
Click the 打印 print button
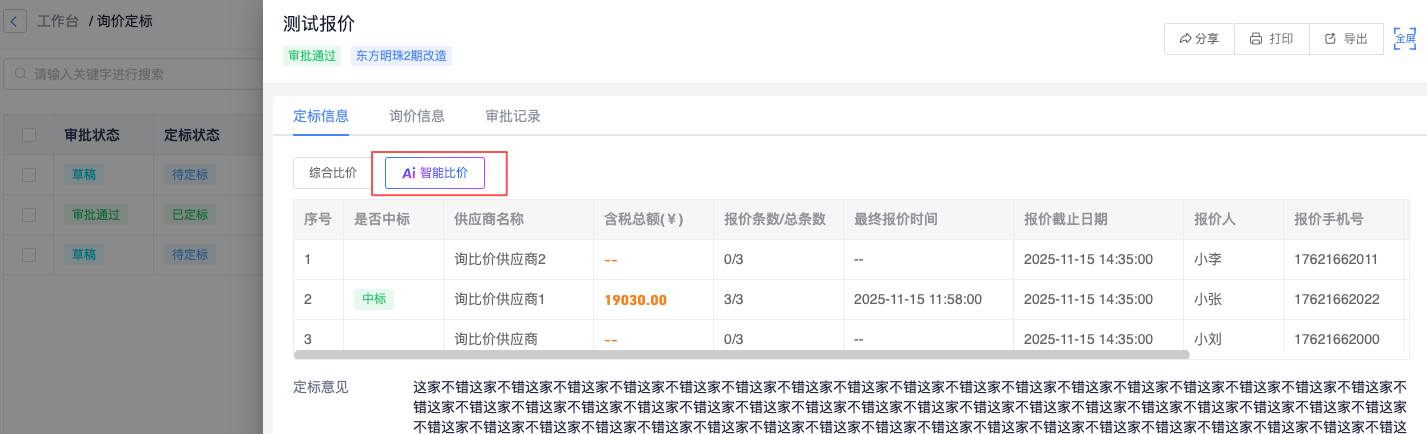(x=1271, y=39)
